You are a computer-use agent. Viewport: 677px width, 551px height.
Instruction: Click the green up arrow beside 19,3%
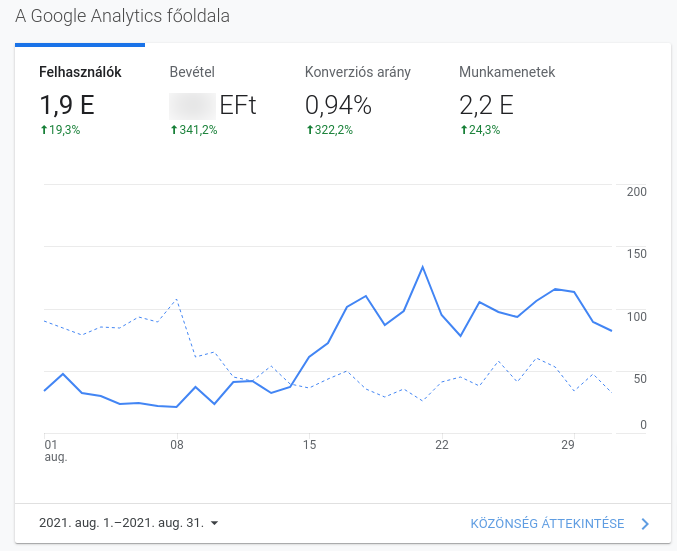(44, 130)
